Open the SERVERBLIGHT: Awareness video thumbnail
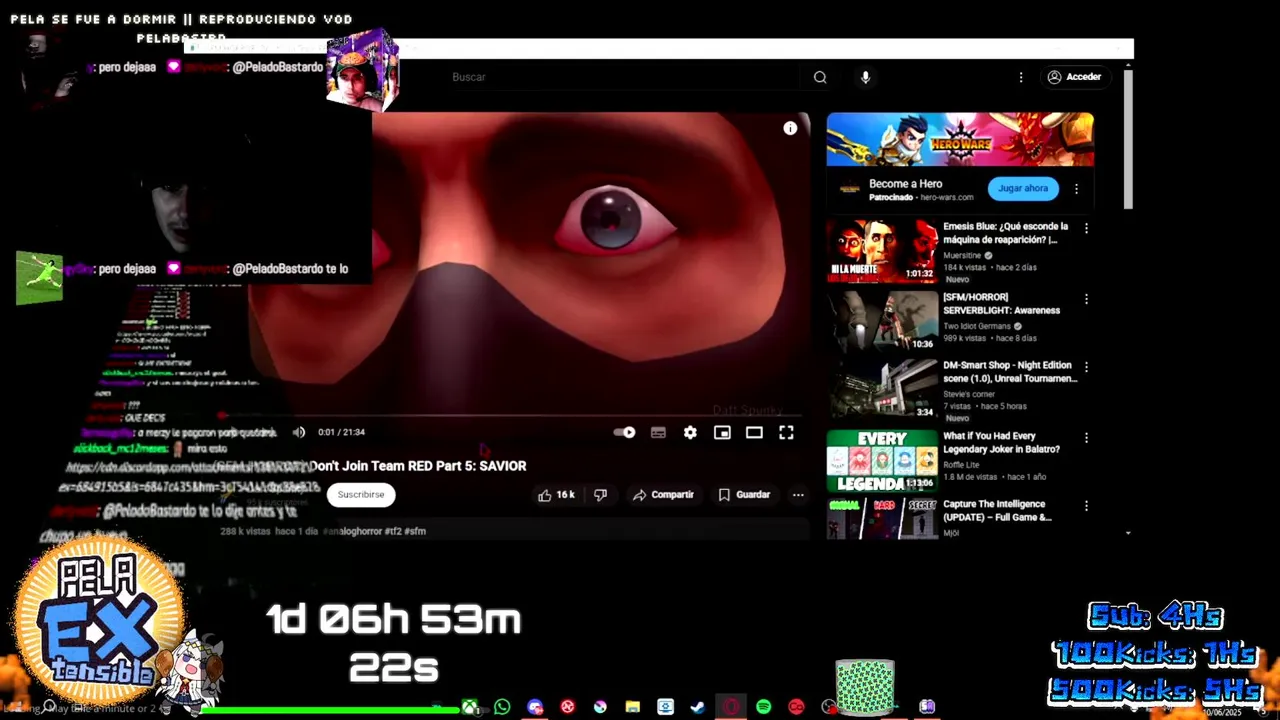The height and width of the screenshot is (720, 1280). 882,320
